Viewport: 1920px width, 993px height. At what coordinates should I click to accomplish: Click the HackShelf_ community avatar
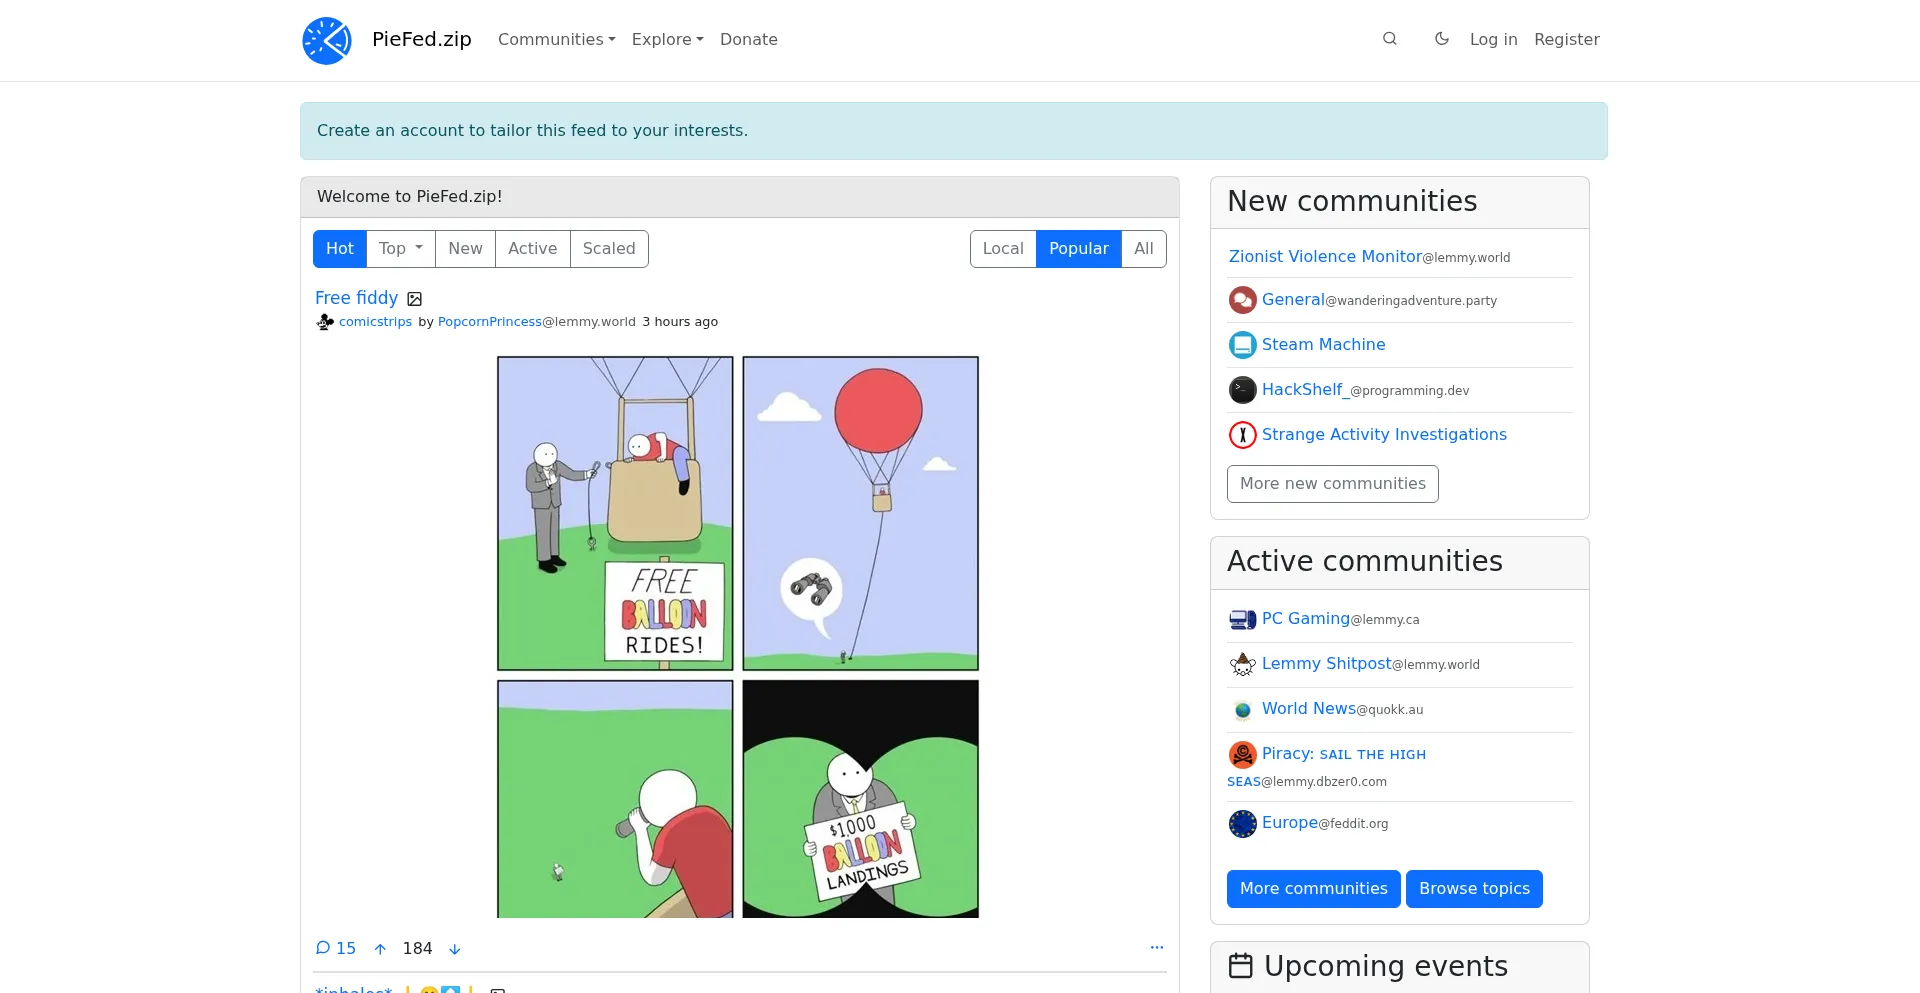pyautogui.click(x=1243, y=390)
